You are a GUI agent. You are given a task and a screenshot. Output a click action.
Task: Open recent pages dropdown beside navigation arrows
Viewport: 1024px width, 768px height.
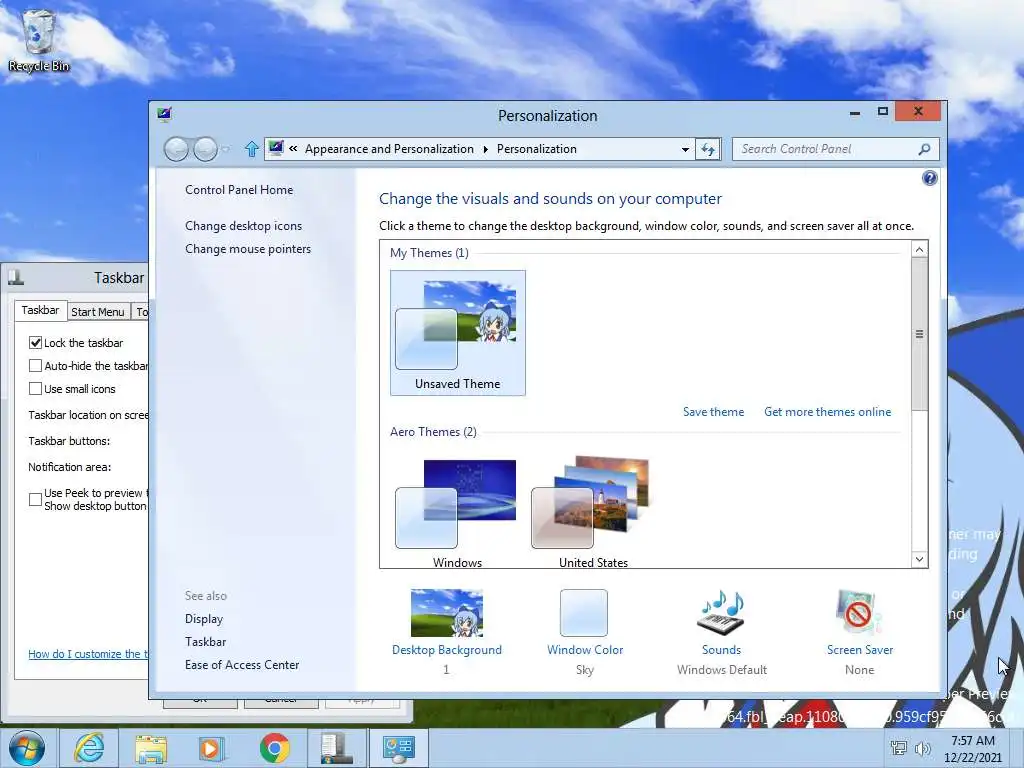(x=226, y=149)
